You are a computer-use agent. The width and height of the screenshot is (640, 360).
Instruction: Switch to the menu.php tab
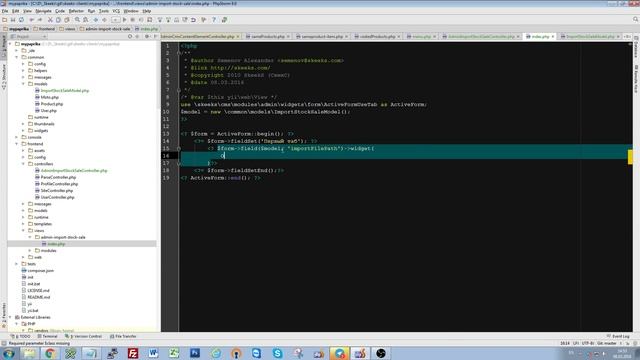(x=421, y=36)
